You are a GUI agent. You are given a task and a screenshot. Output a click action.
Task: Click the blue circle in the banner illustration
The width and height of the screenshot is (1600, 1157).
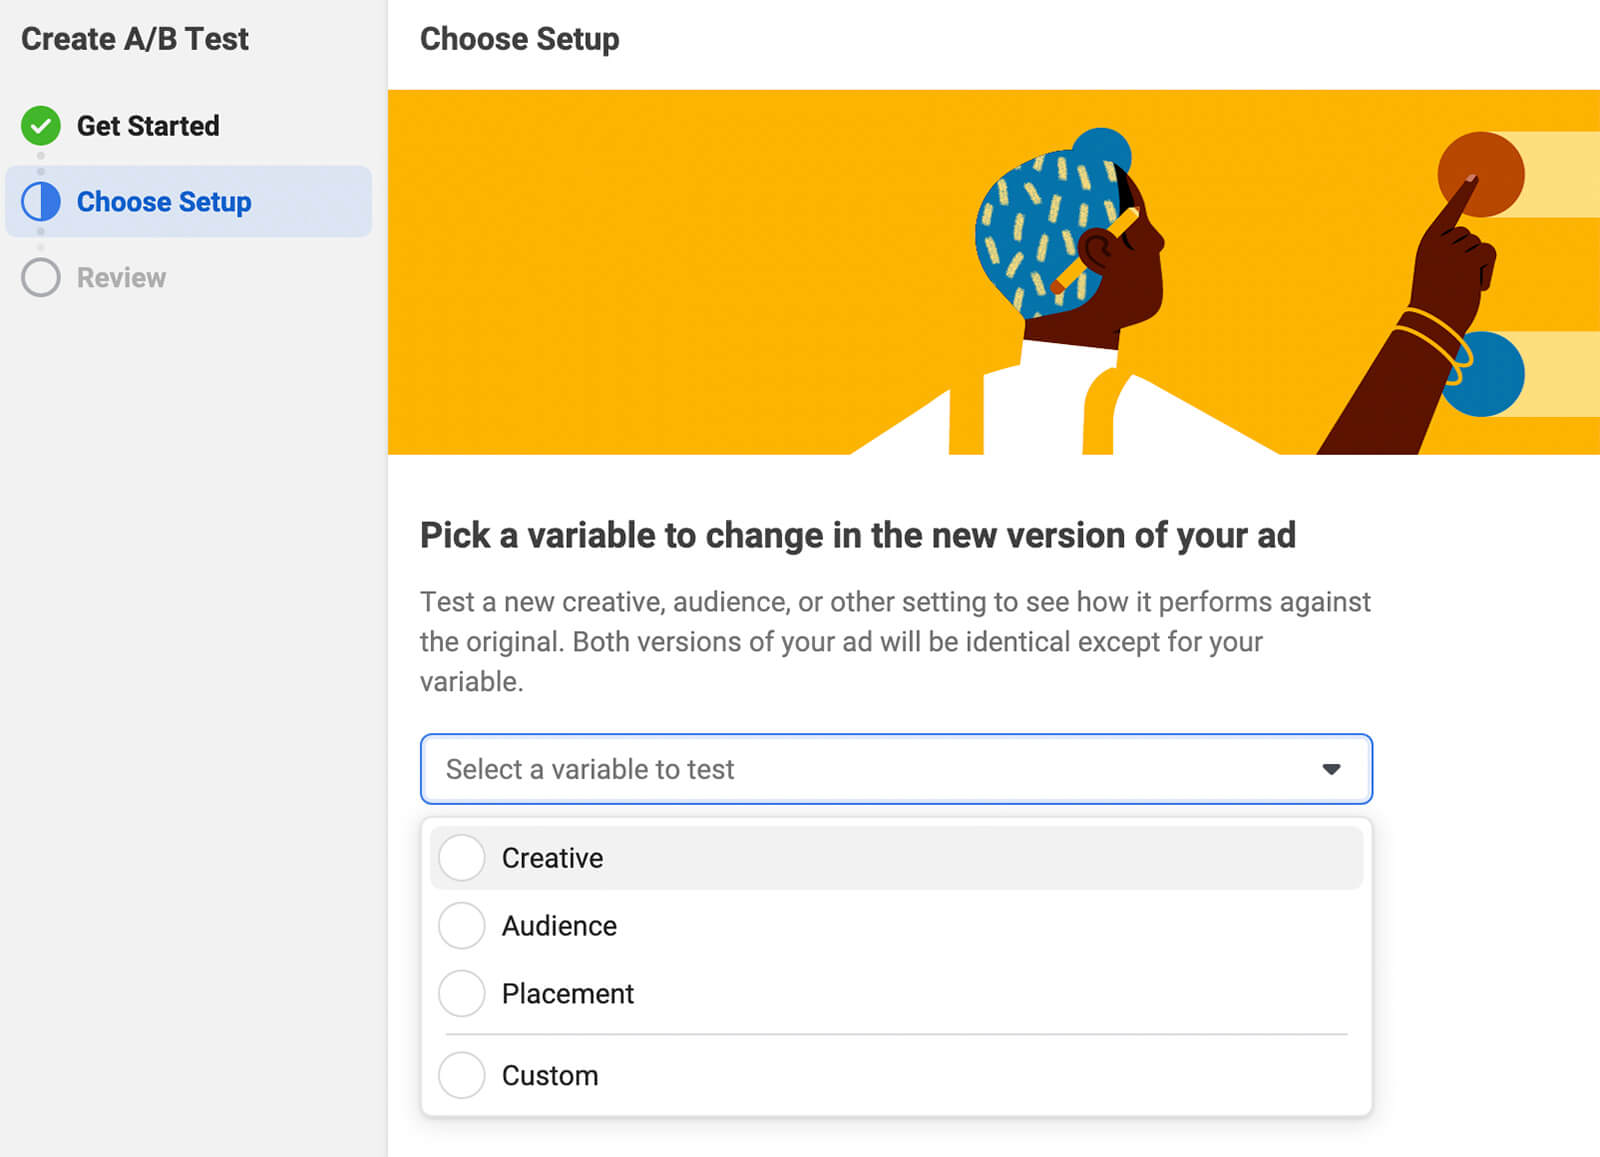[x=1486, y=371]
